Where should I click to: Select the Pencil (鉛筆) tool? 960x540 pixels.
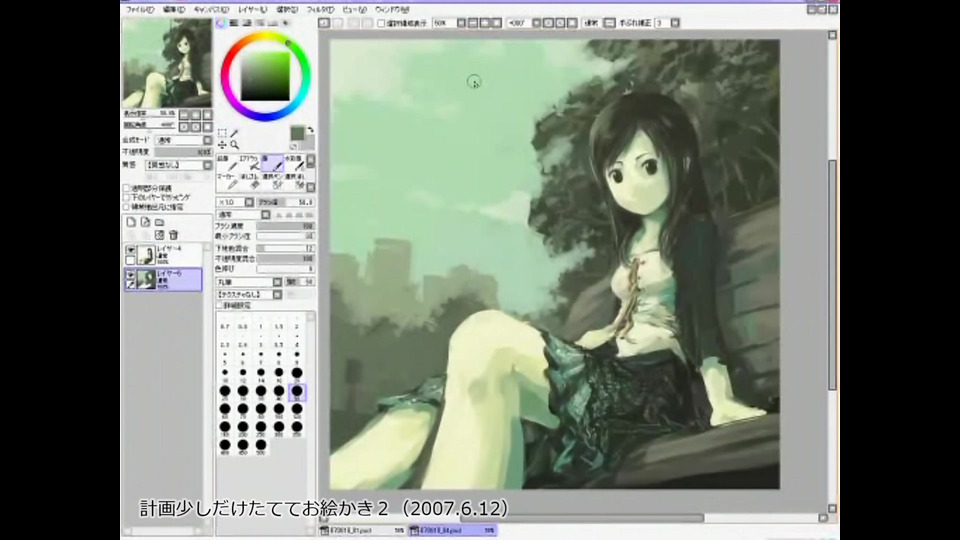coord(226,163)
